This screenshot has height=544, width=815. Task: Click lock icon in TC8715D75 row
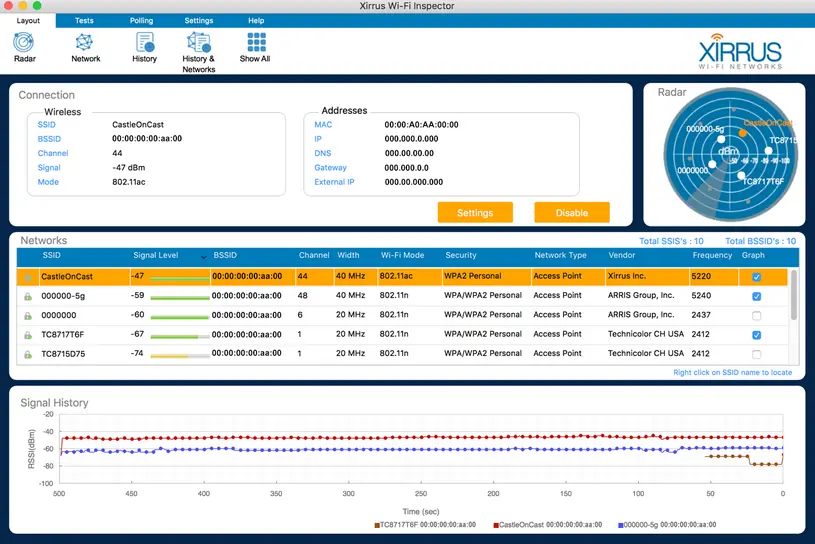click(28, 354)
